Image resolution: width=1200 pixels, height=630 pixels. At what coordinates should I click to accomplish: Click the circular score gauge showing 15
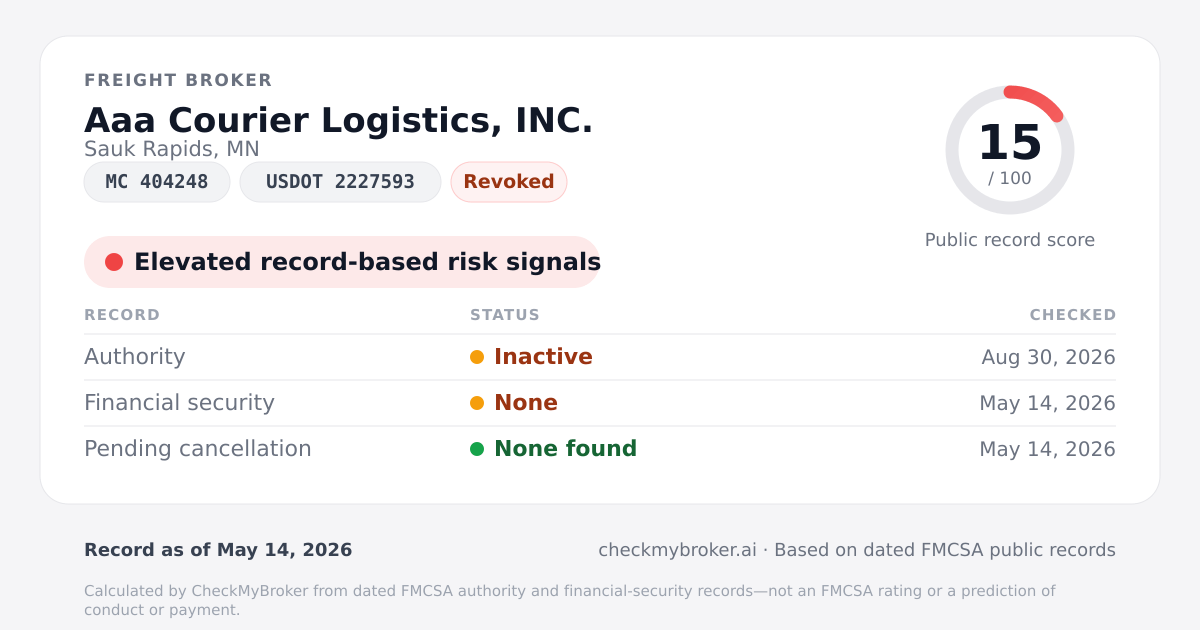click(1010, 150)
